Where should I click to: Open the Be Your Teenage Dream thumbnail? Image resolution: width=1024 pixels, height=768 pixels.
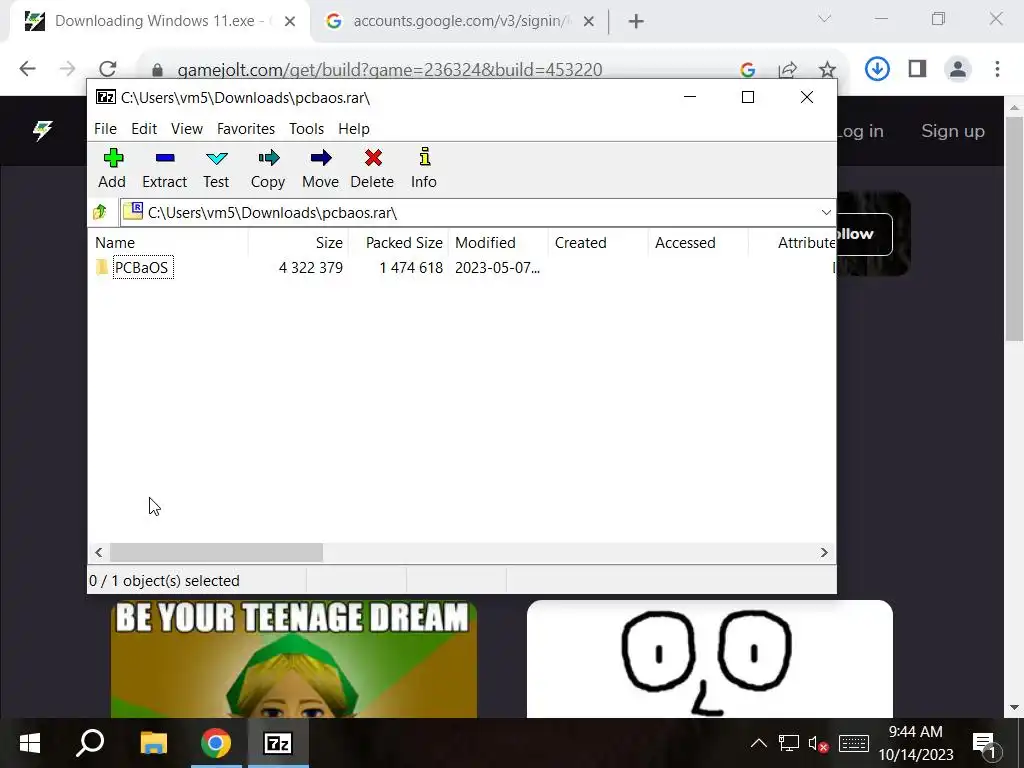click(x=294, y=659)
